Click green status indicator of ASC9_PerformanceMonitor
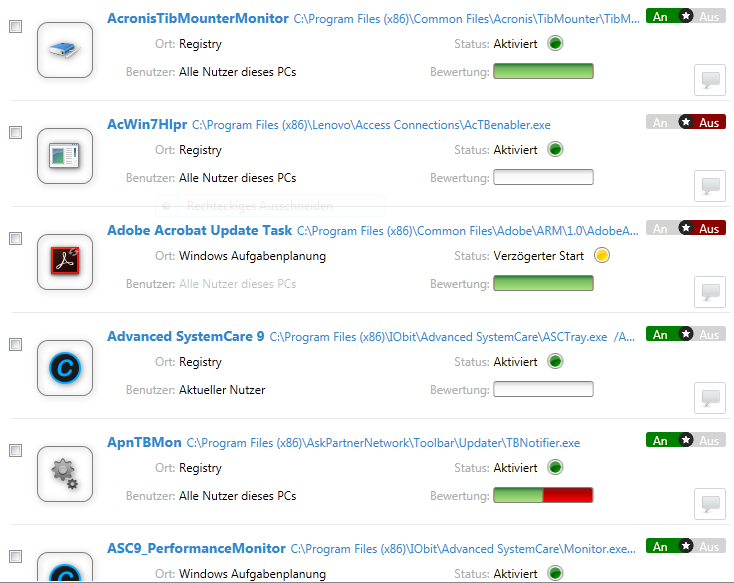Screen dimensions: 734x583 point(555,573)
